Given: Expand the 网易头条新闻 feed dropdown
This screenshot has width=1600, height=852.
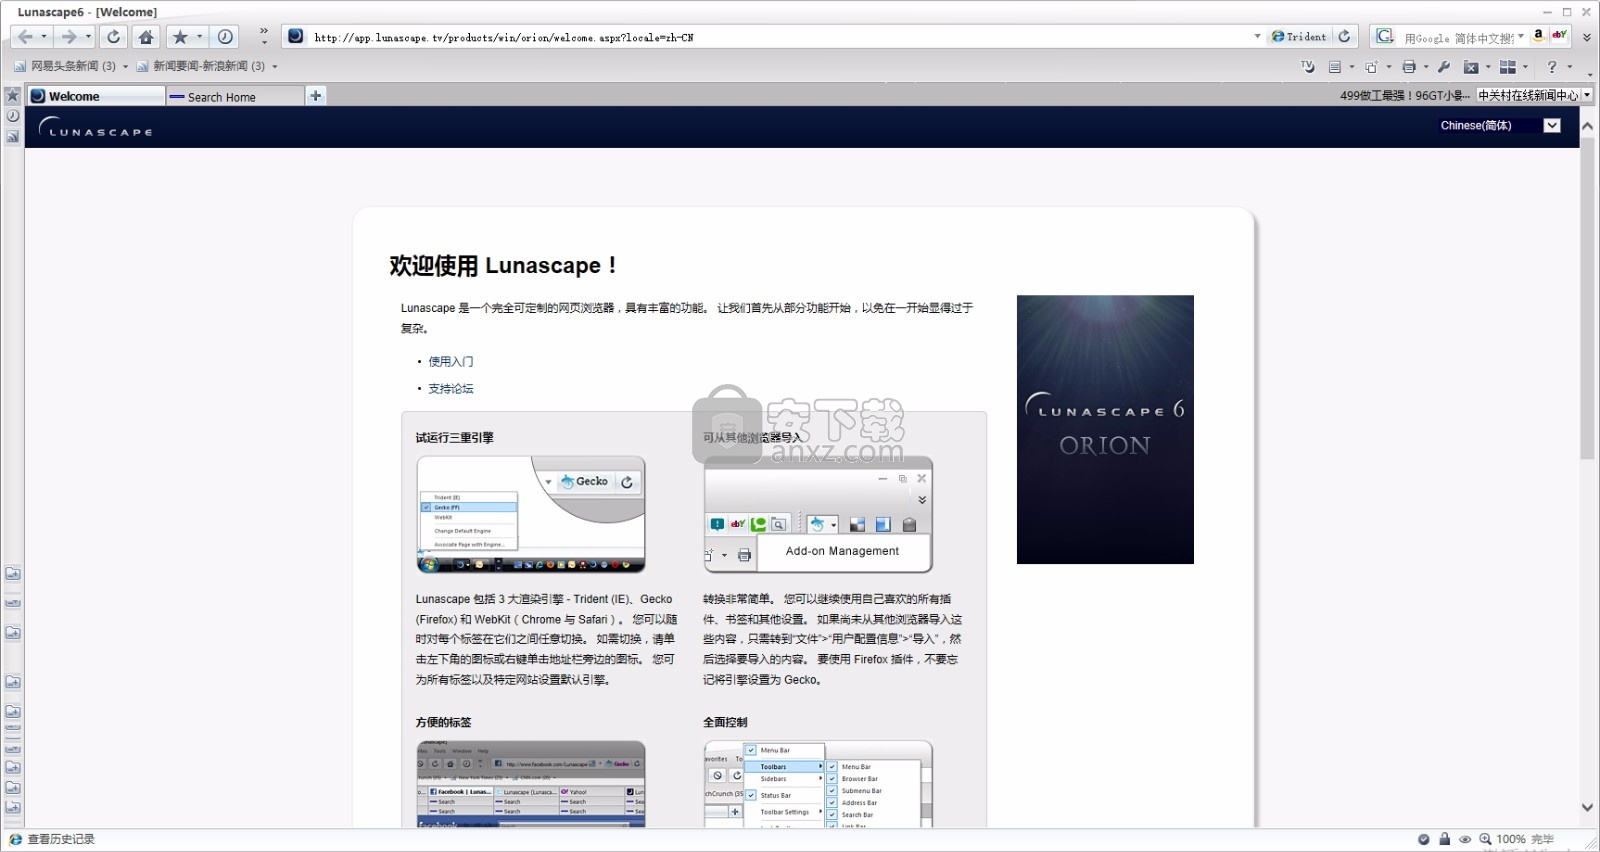Looking at the screenshot, I should tap(125, 67).
